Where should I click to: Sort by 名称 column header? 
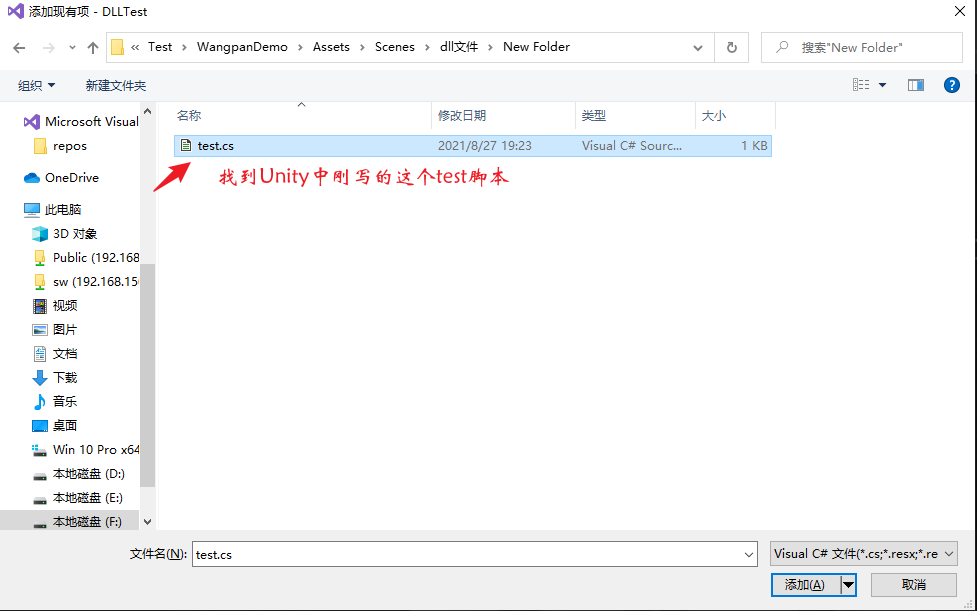302,116
